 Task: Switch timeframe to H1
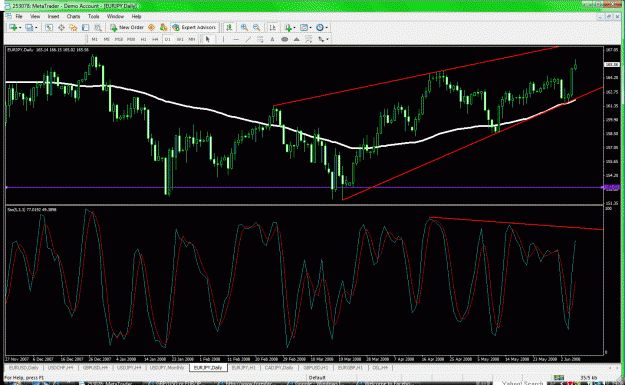(143, 39)
